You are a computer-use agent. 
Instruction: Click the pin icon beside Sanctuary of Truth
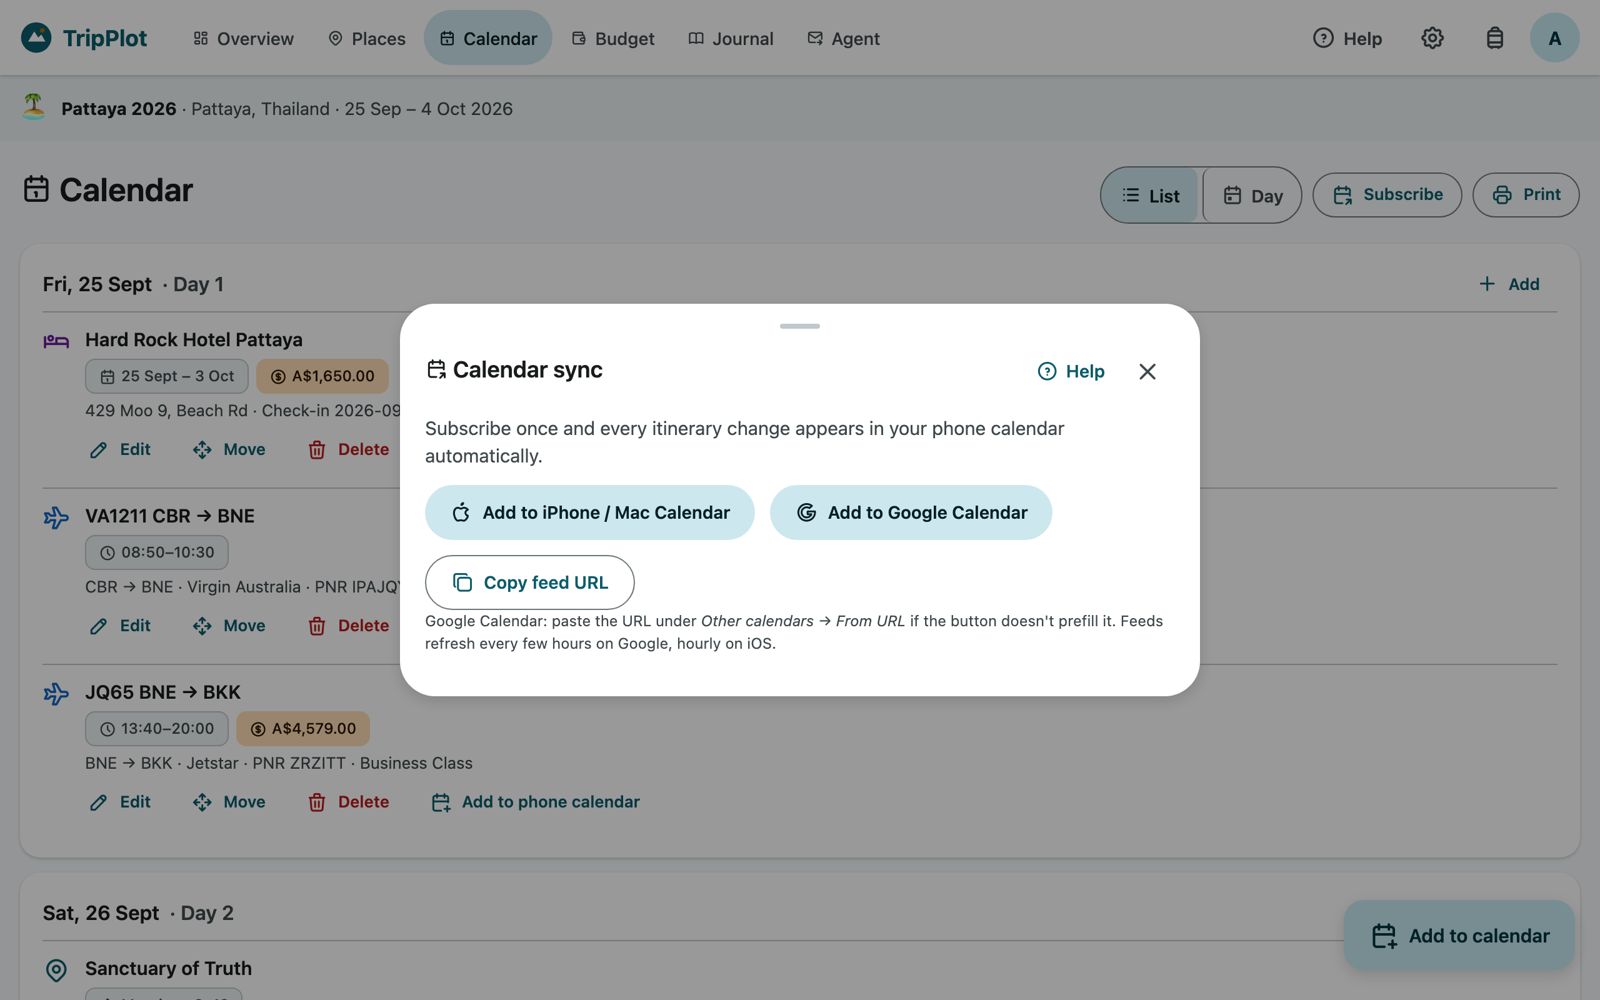point(56,970)
